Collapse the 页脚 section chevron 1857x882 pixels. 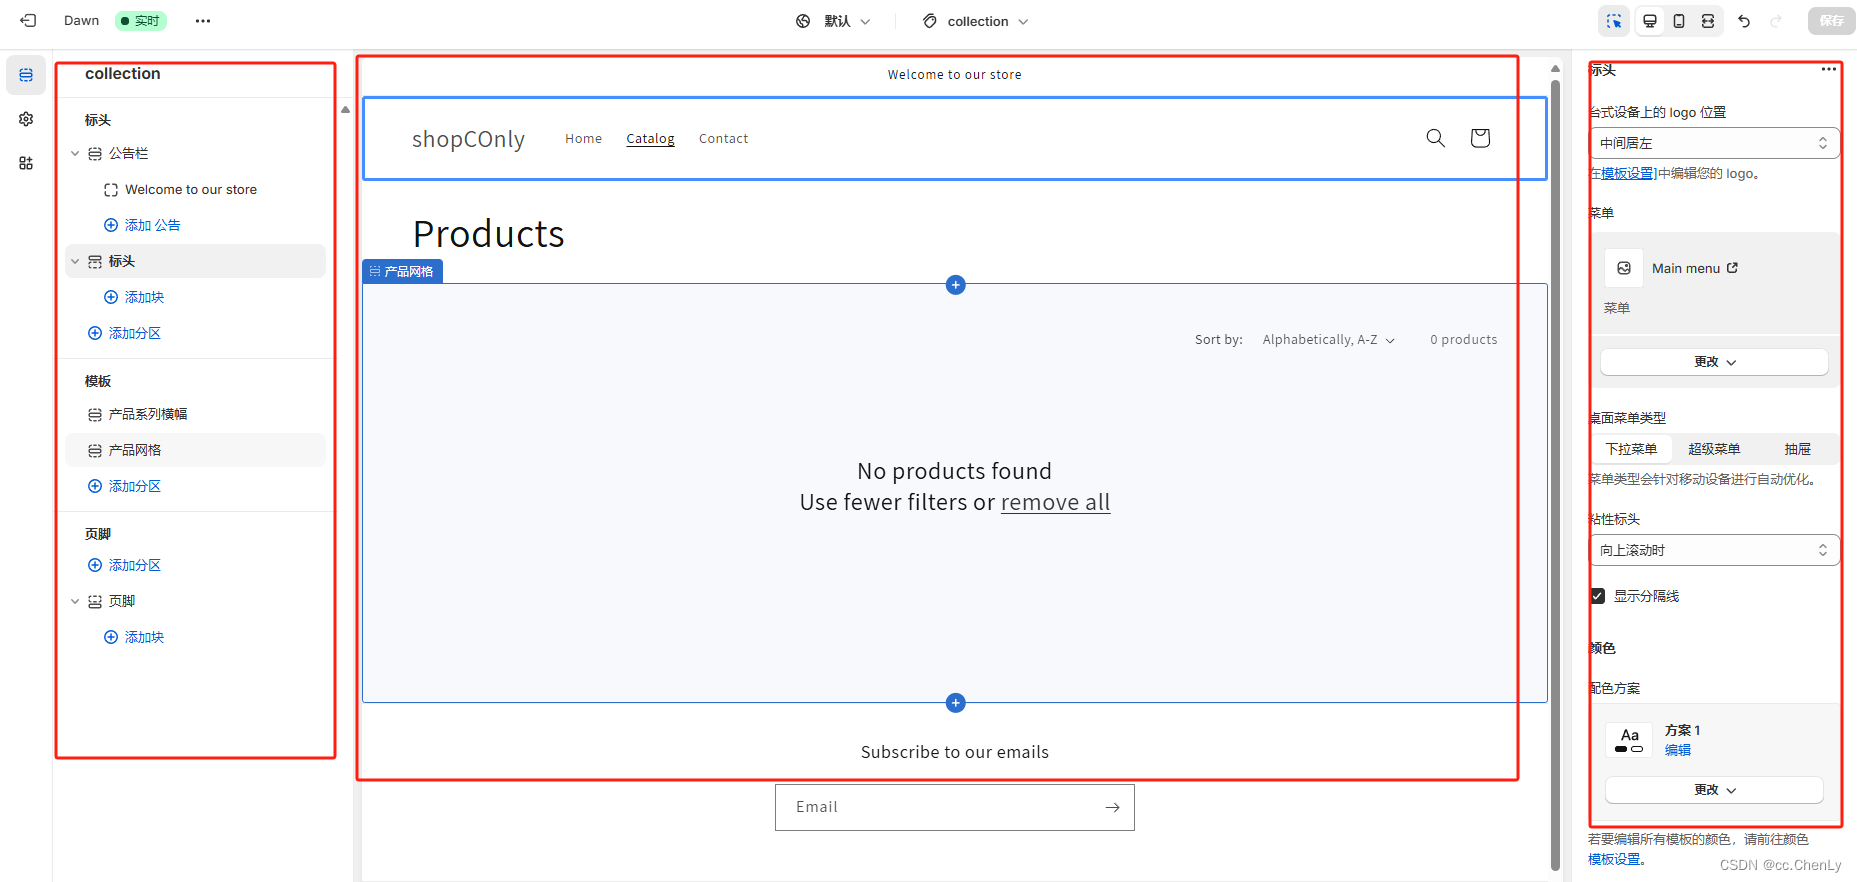[75, 601]
